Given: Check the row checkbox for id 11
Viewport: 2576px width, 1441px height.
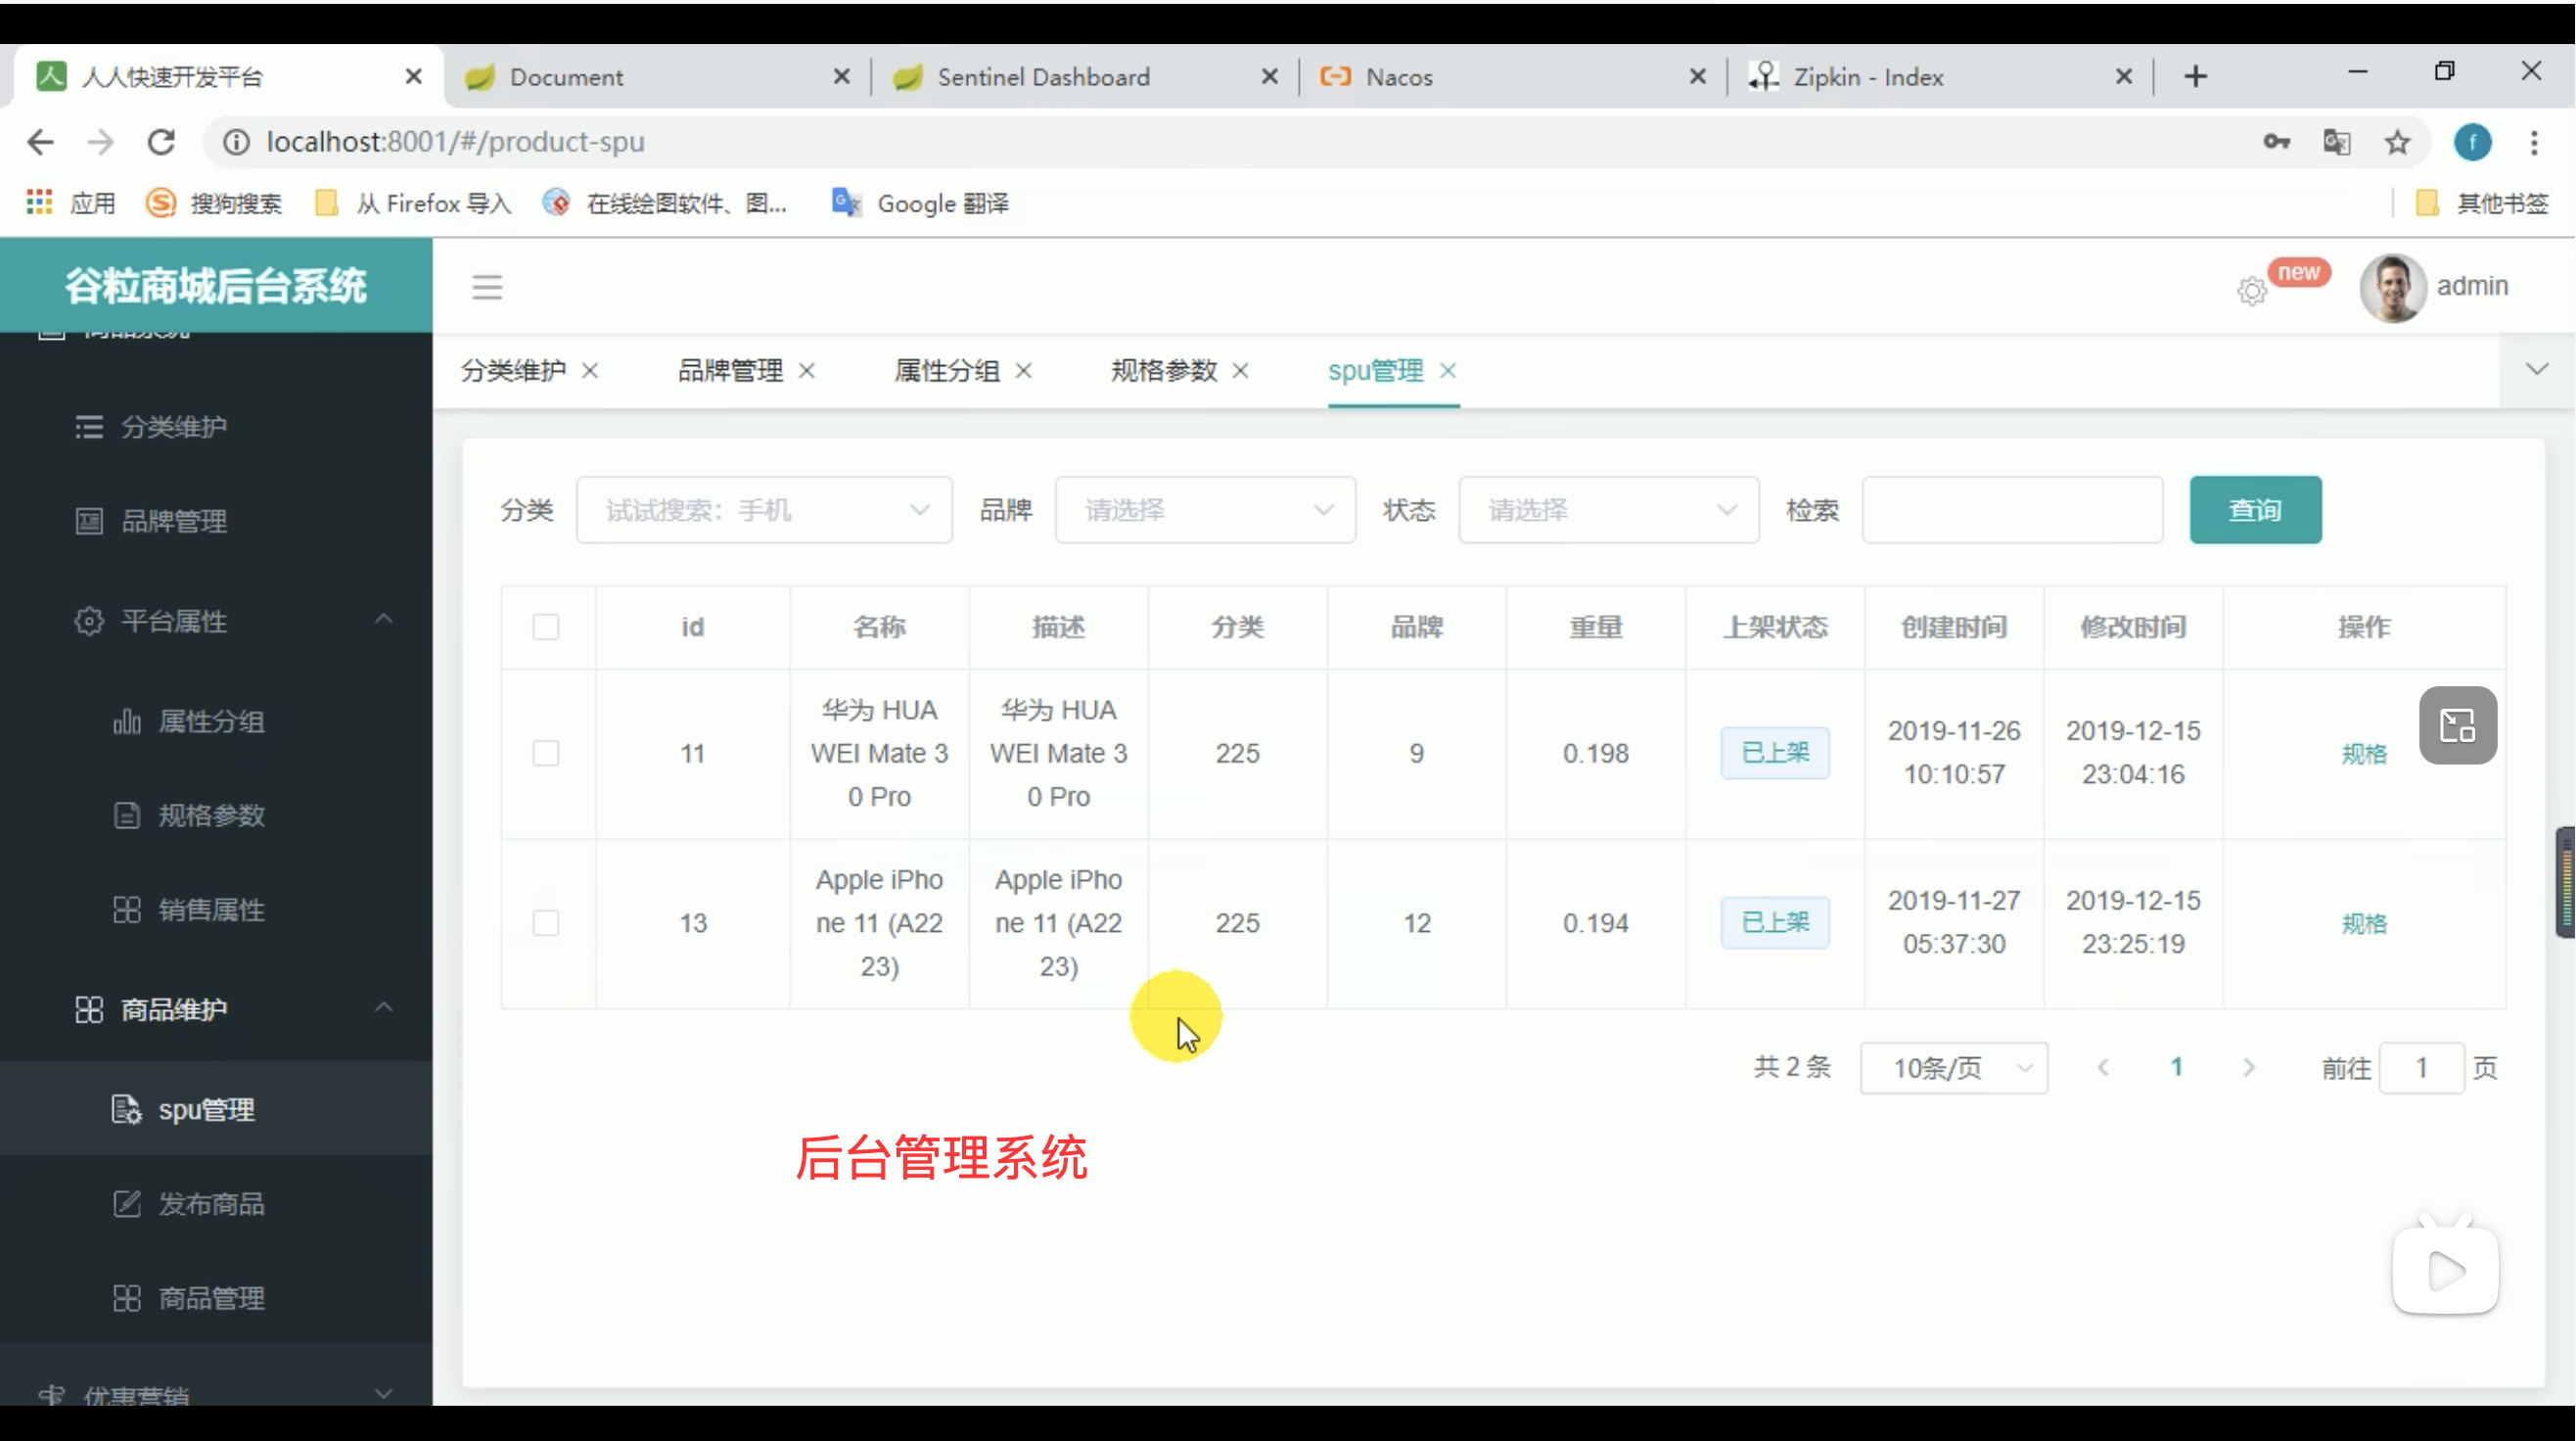Looking at the screenshot, I should coord(546,753).
